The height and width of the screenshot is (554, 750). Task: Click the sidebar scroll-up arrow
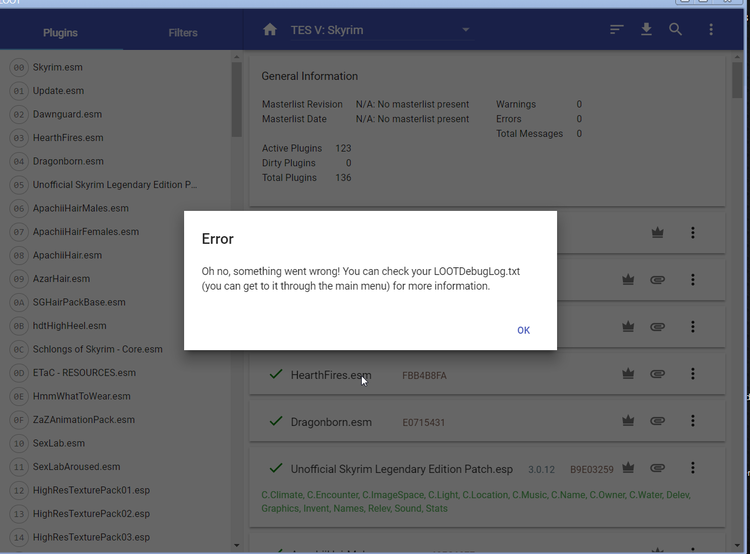click(237, 57)
